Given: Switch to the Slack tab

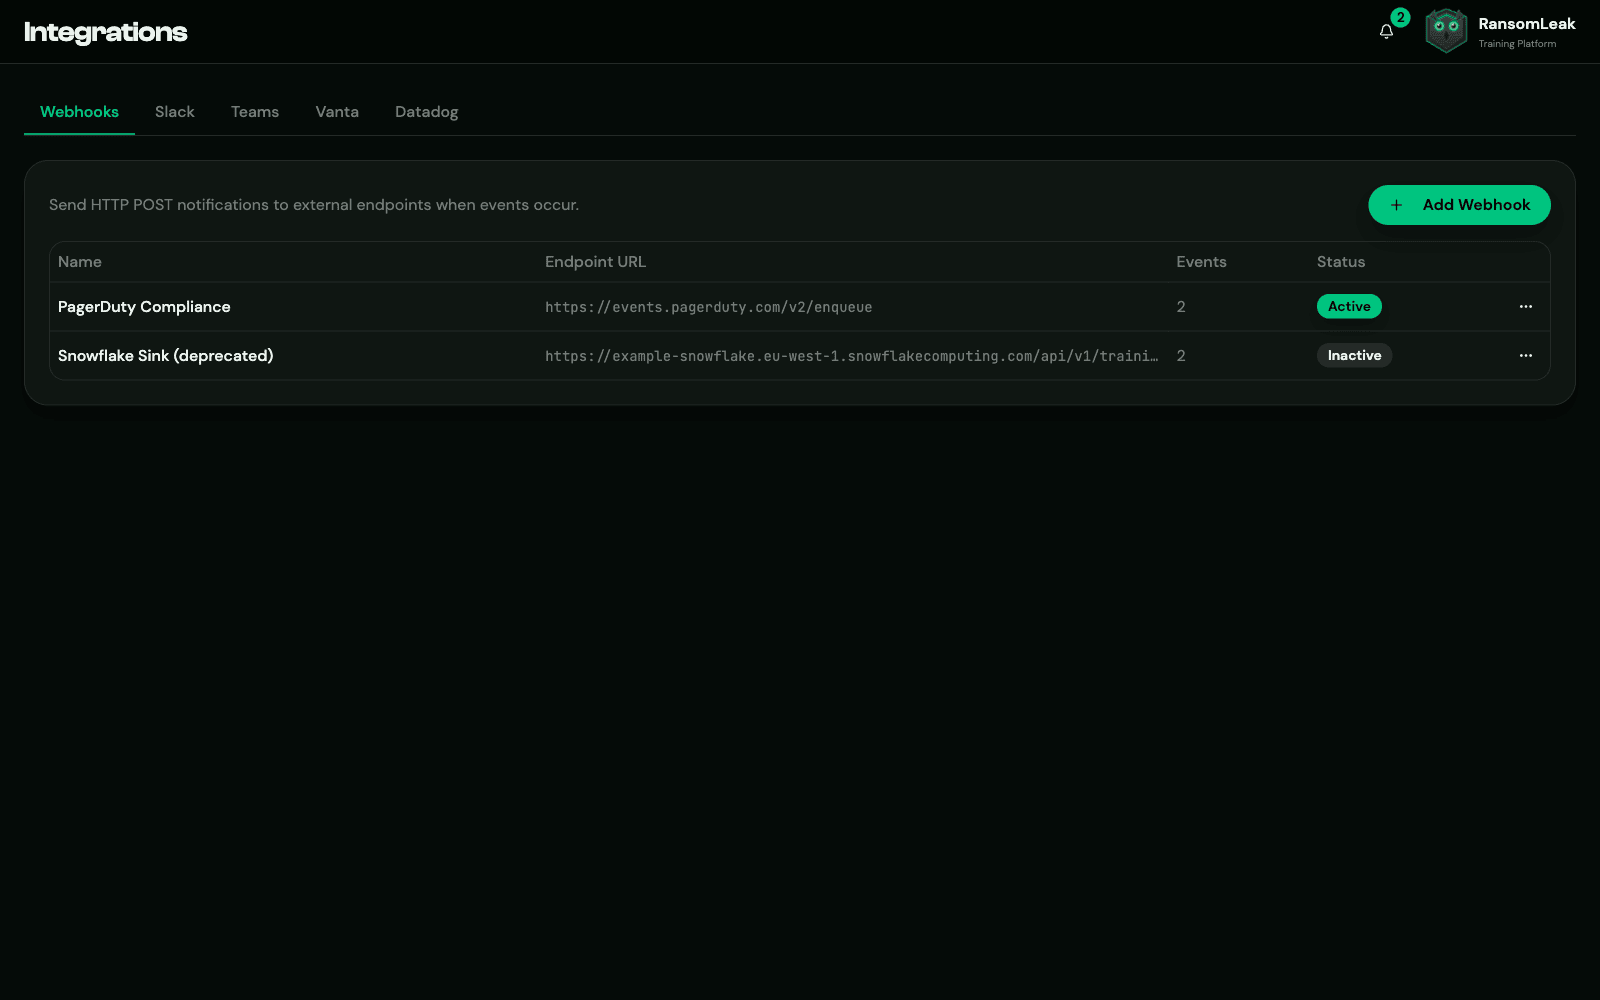Looking at the screenshot, I should tap(175, 112).
